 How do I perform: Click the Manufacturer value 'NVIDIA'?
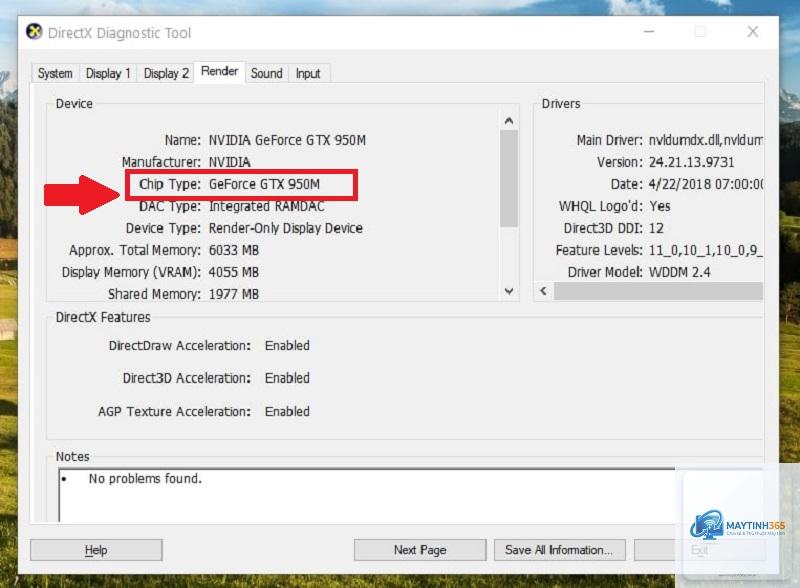tap(230, 162)
